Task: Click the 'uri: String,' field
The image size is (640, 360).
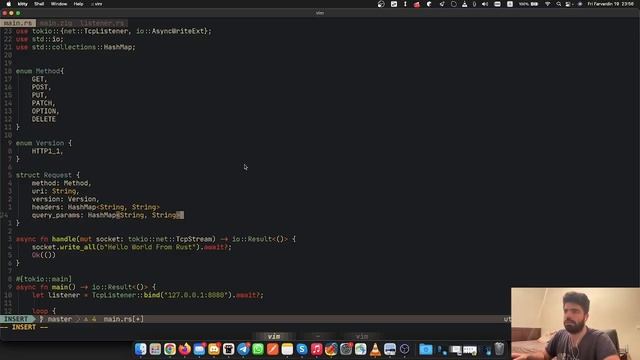Action: point(56,191)
